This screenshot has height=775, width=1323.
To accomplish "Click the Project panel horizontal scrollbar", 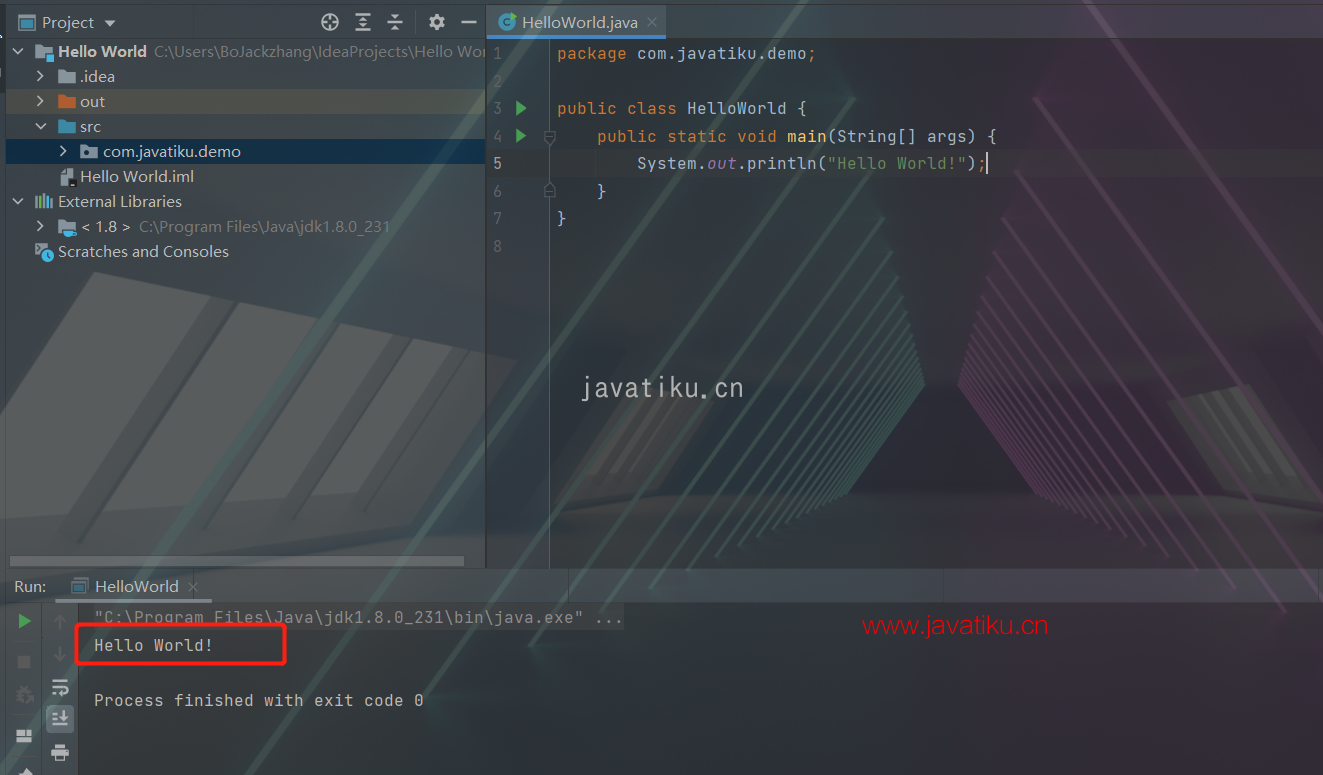I will [x=236, y=561].
